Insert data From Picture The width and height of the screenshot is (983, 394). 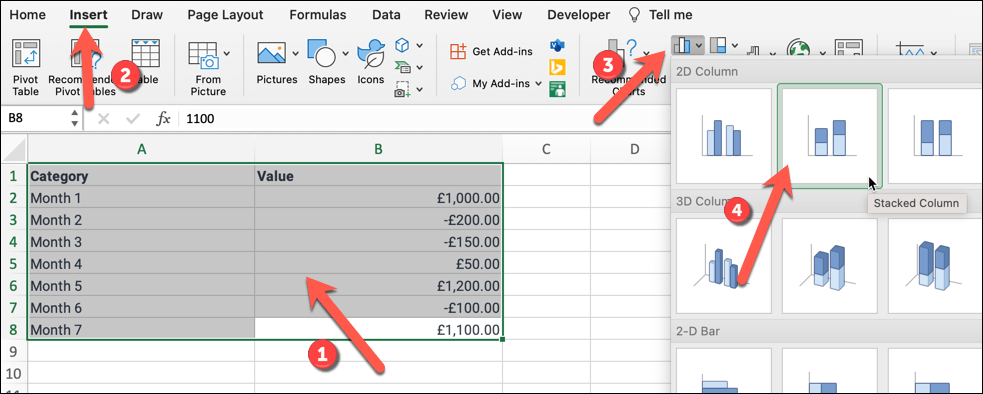point(208,68)
